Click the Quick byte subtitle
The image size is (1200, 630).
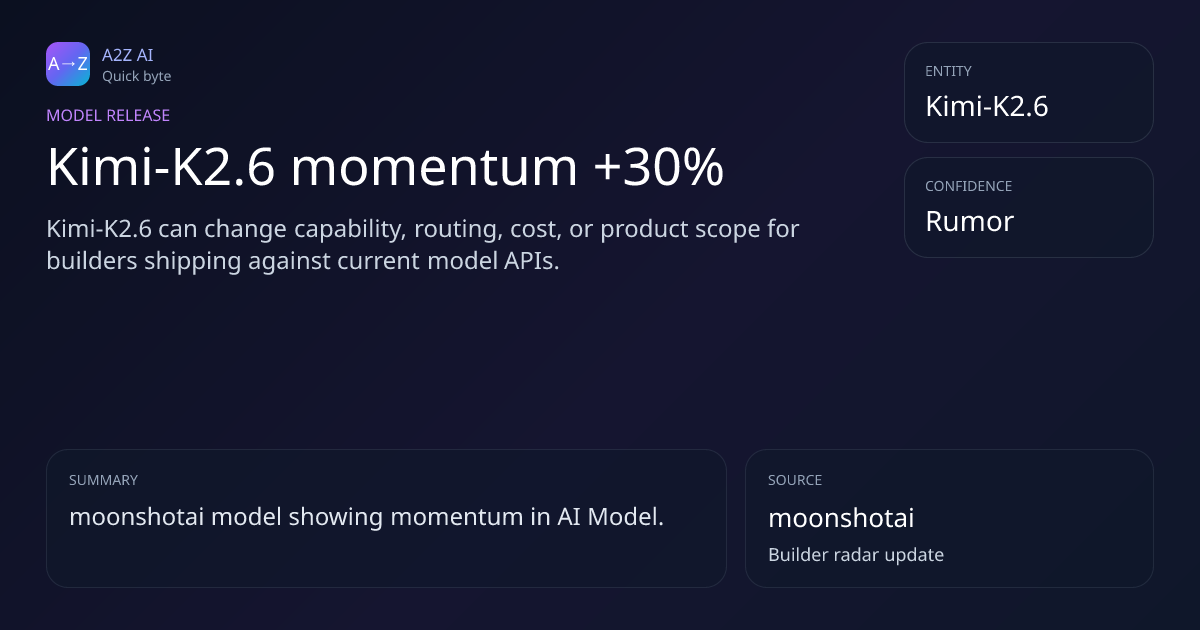(136, 76)
